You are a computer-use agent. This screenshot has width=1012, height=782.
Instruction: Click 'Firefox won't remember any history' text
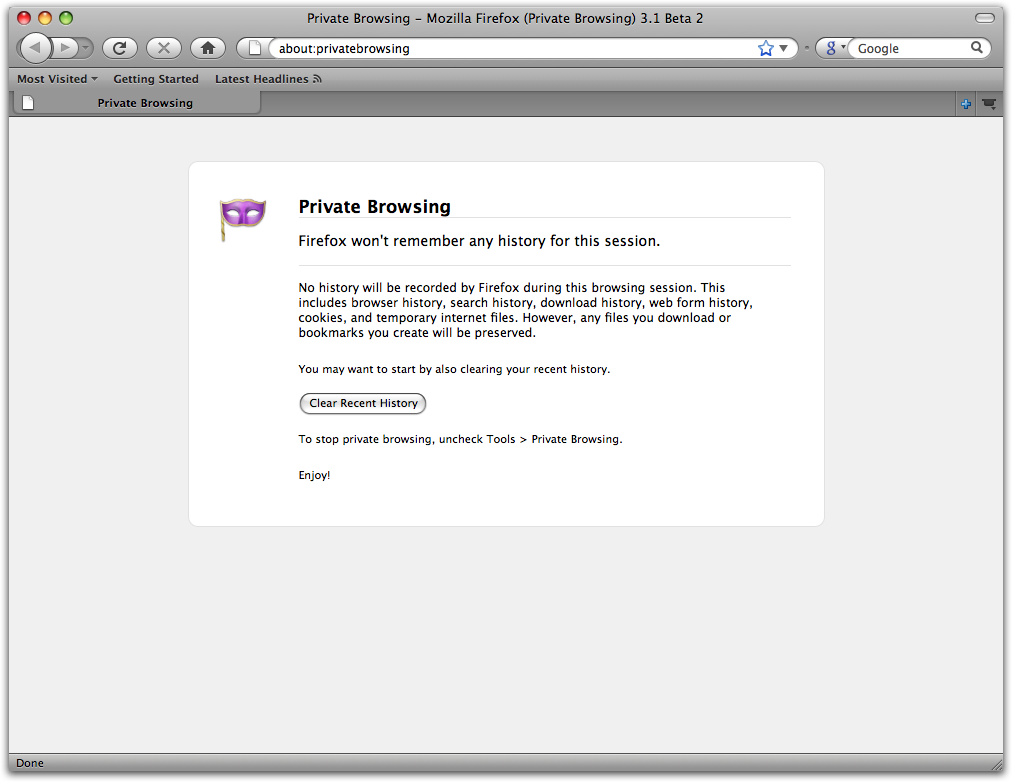coord(479,241)
